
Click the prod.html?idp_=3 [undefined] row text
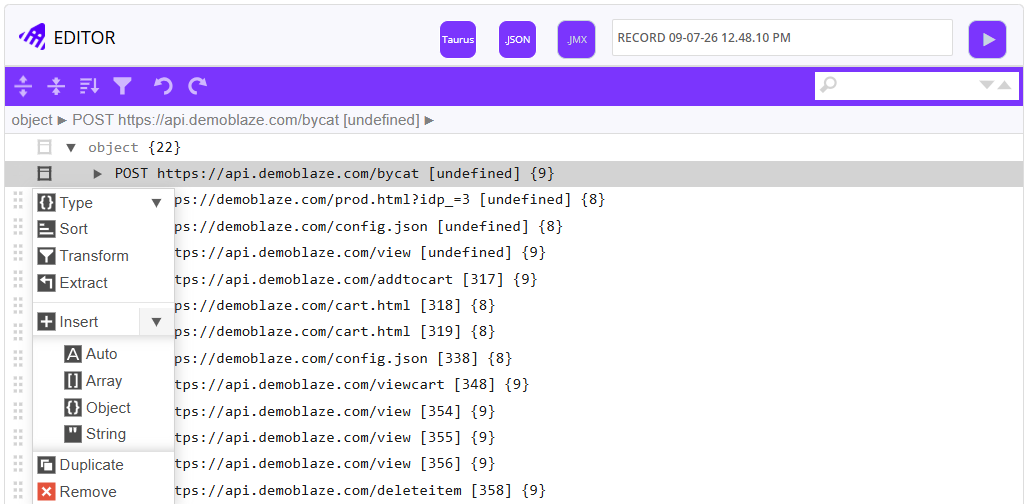(390, 200)
